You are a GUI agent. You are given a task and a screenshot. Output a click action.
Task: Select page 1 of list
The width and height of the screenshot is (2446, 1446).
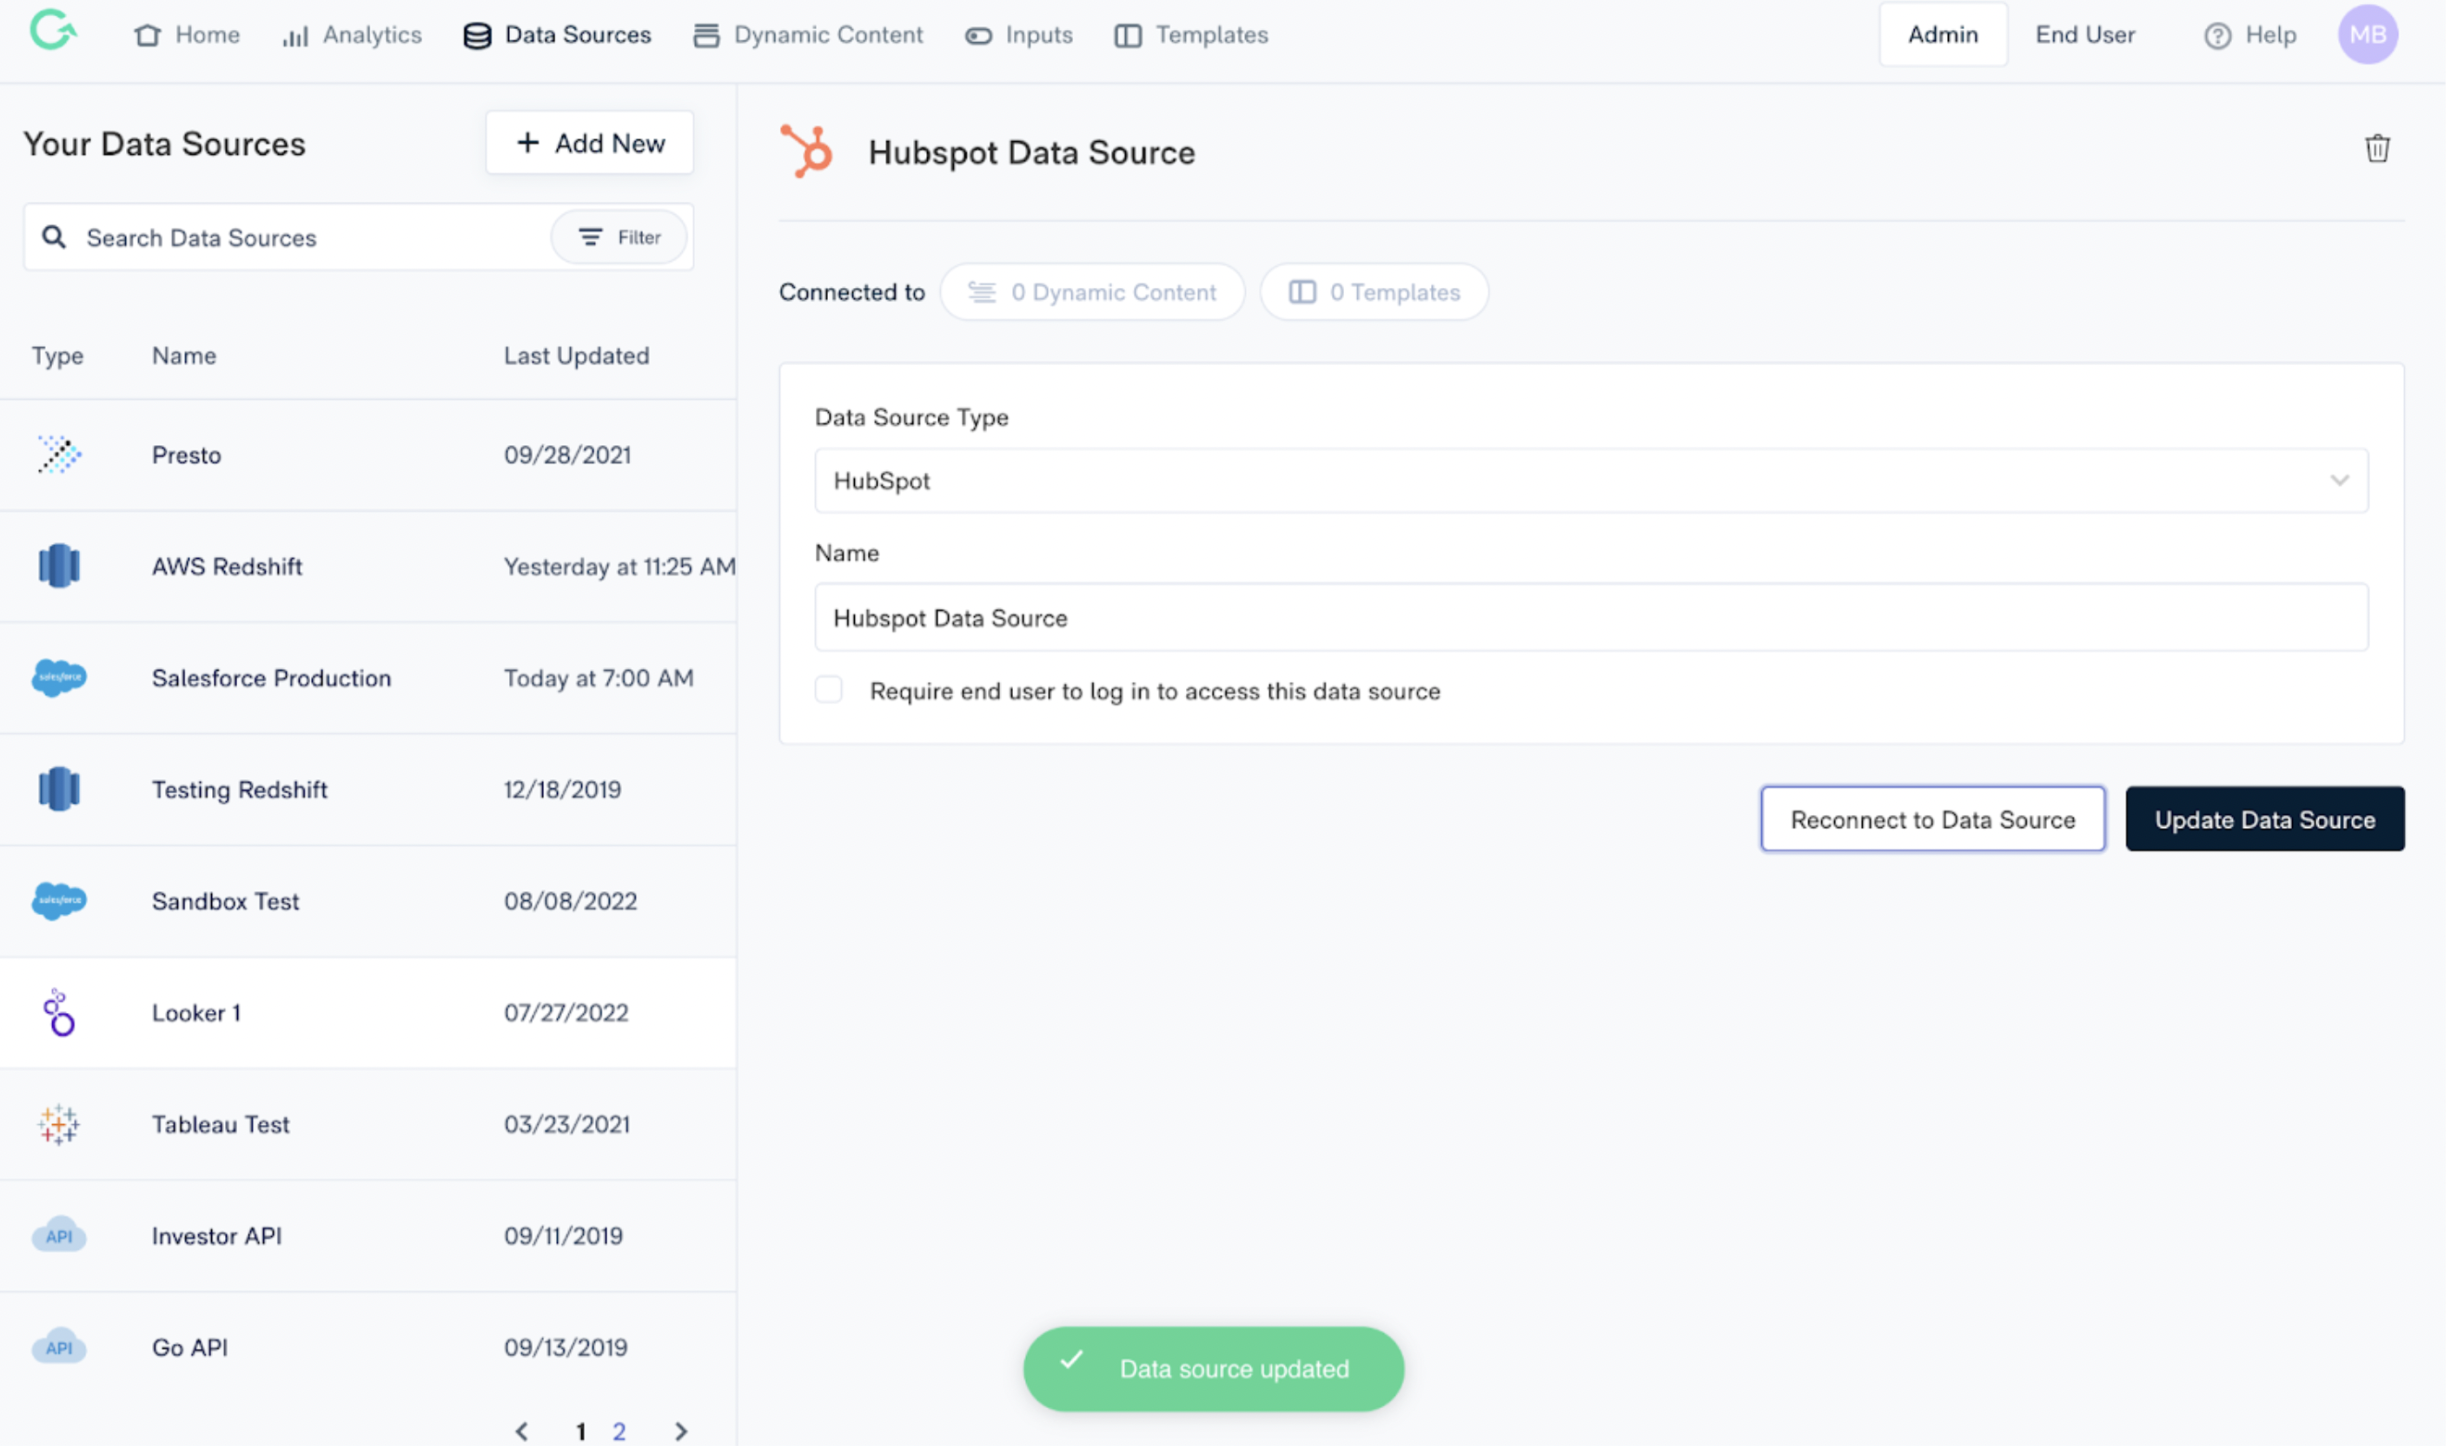[580, 1431]
